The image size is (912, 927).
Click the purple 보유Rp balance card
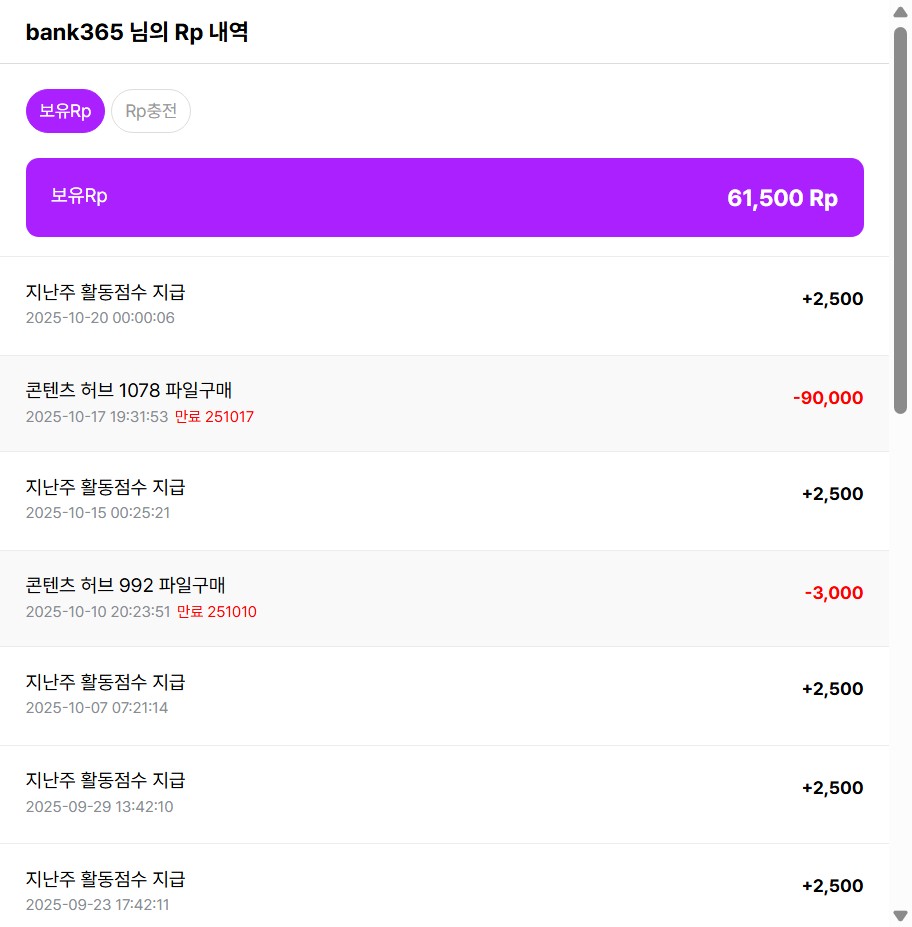444,197
